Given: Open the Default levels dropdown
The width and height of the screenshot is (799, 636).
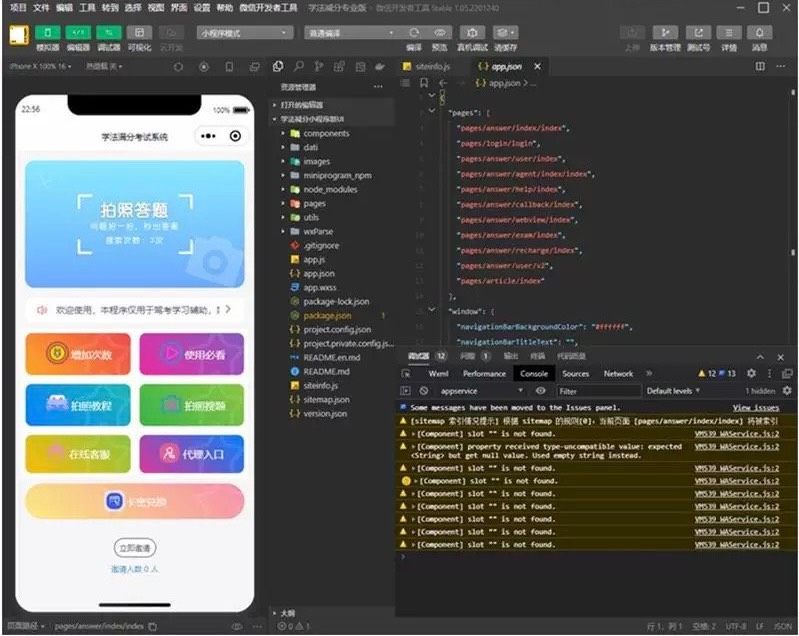Looking at the screenshot, I should click(673, 391).
